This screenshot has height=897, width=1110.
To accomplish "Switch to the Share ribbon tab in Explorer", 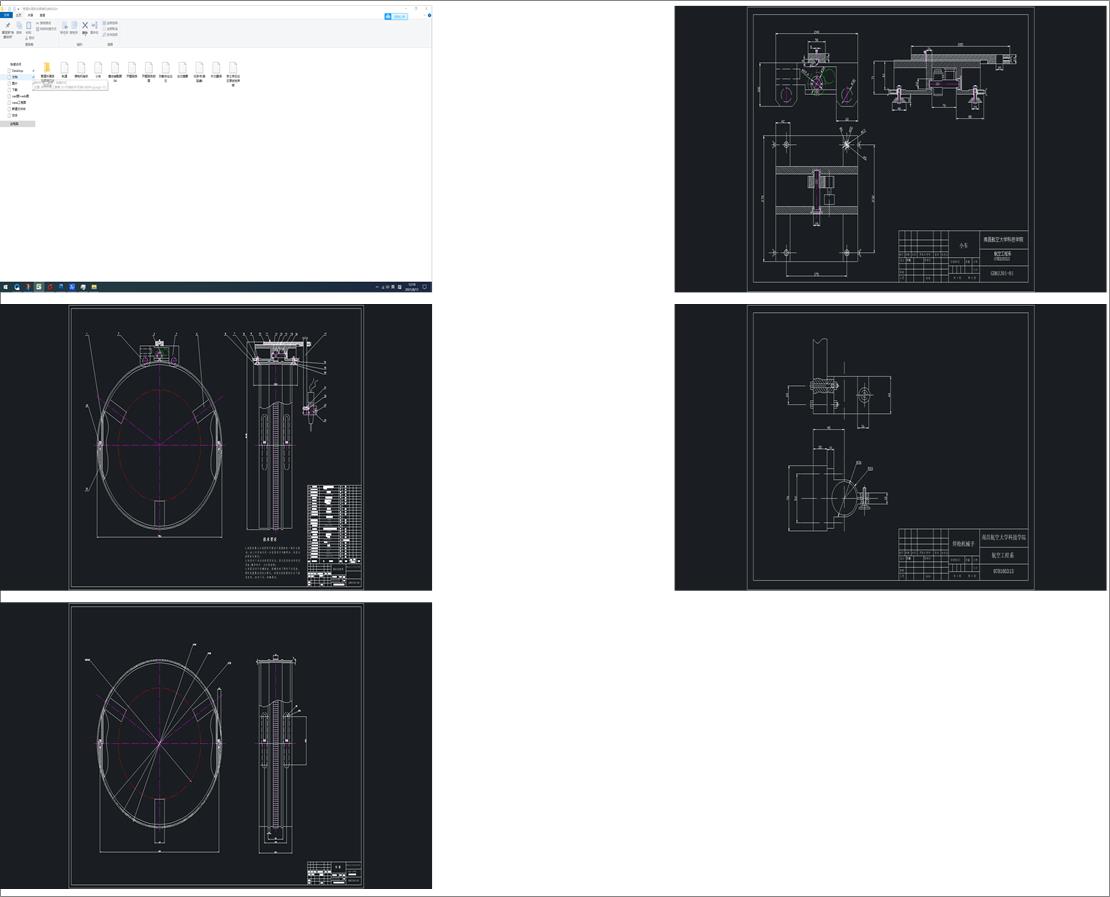I will [x=30, y=15].
